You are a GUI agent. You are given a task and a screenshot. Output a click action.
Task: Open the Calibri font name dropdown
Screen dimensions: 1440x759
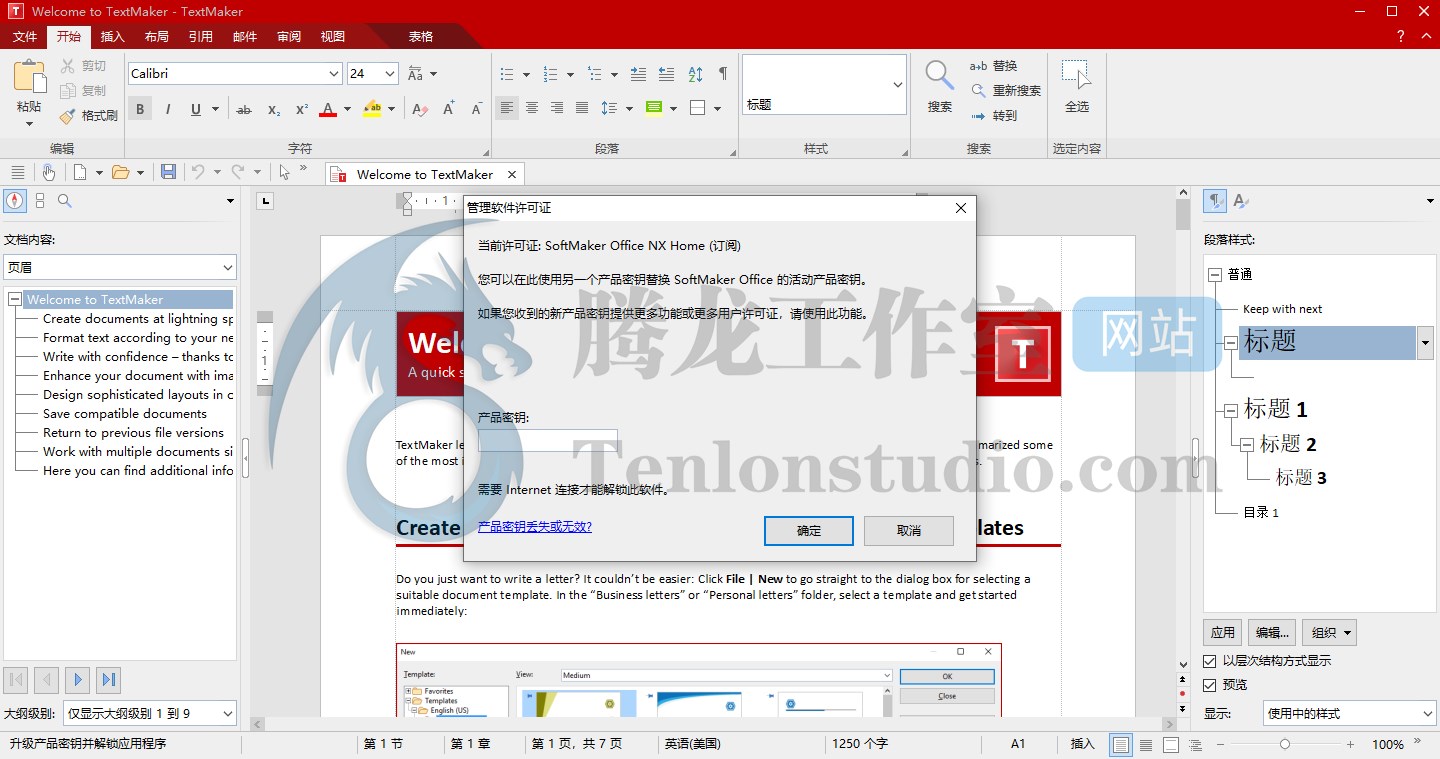pos(334,74)
